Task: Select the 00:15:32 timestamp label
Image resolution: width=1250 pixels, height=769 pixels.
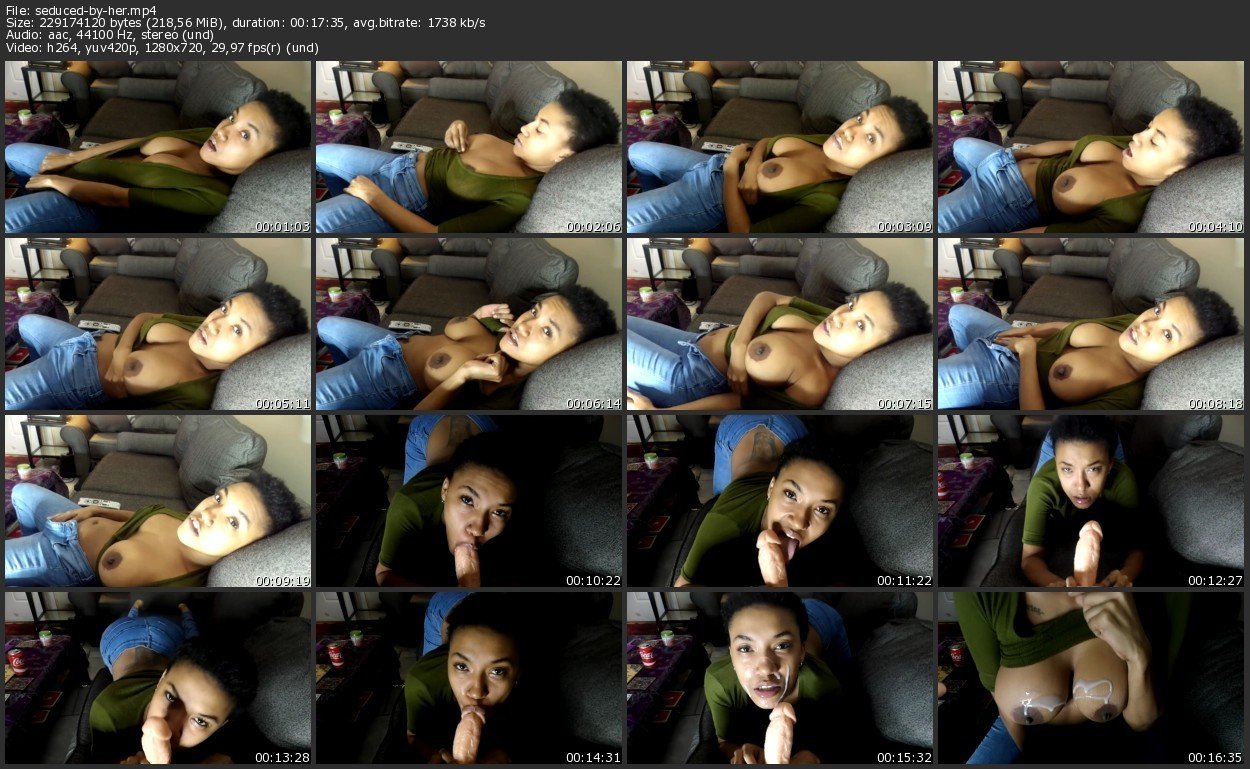Action: [905, 756]
